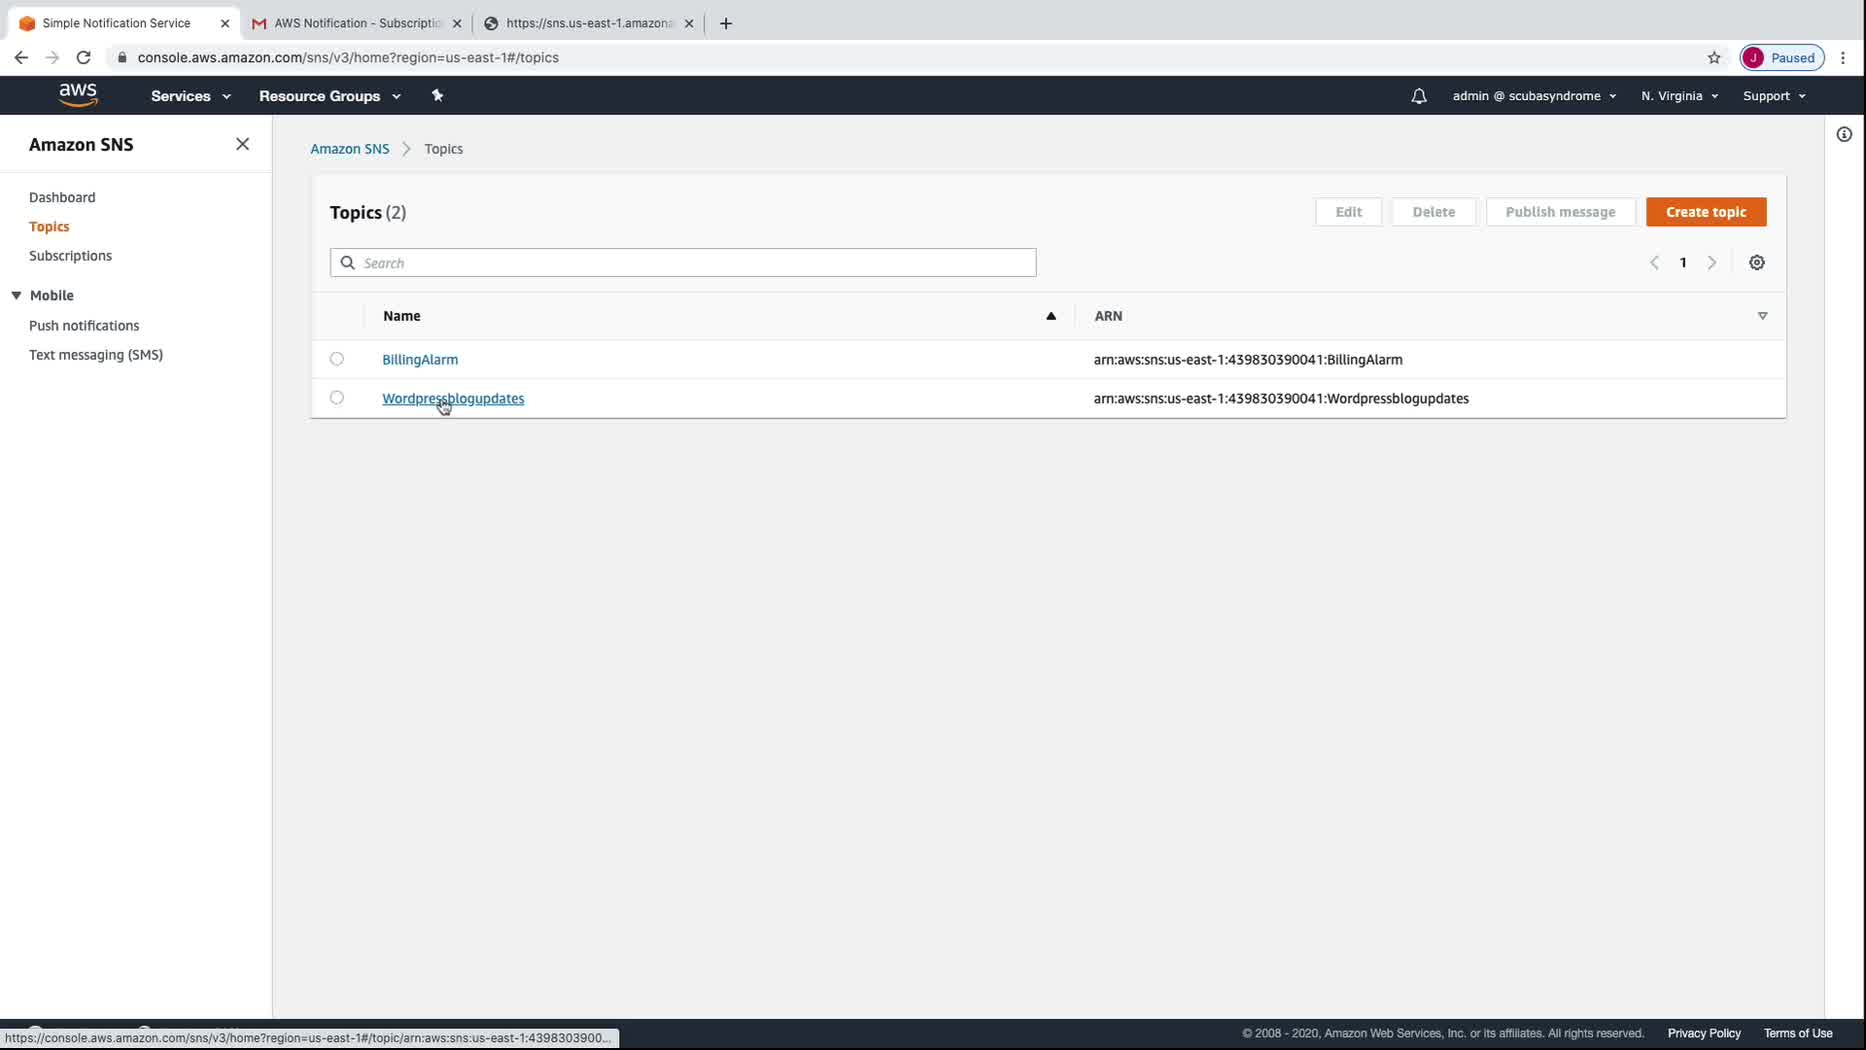Open the Wordpressblogupdates topic link
1866x1050 pixels.
tap(453, 399)
